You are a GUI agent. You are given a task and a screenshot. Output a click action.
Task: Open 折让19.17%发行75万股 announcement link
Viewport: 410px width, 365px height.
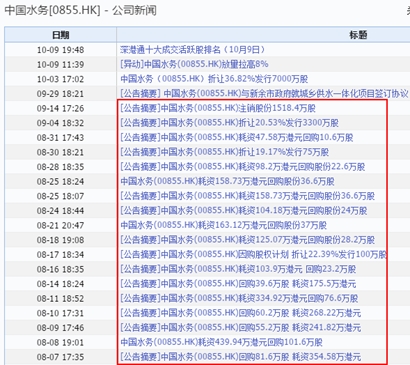(224, 152)
